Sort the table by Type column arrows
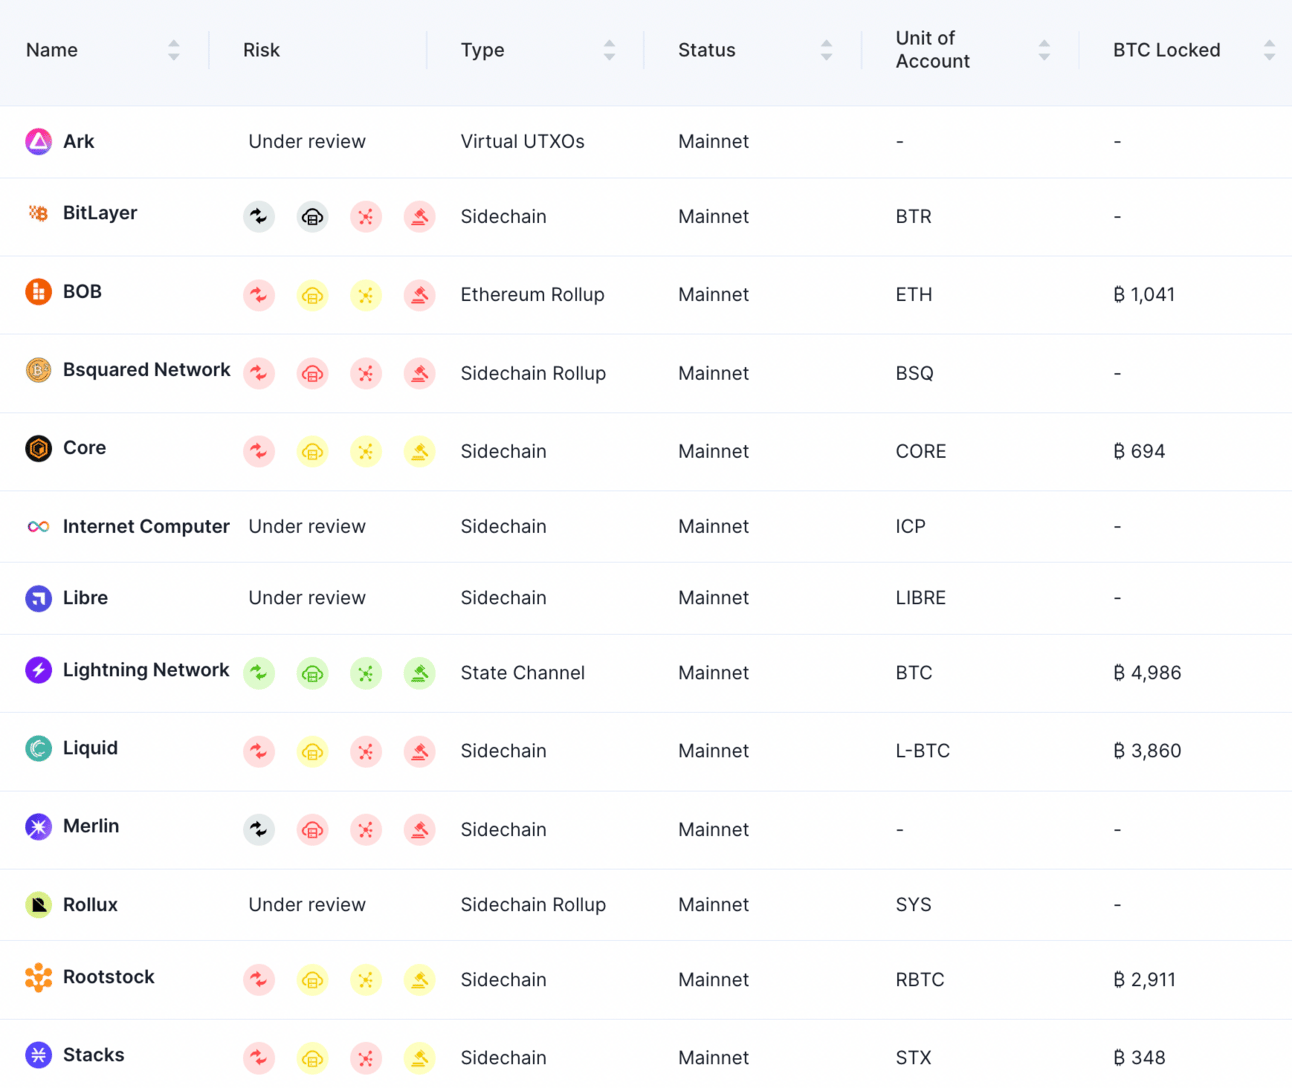Screen dimensions: 1292x1088 (609, 50)
